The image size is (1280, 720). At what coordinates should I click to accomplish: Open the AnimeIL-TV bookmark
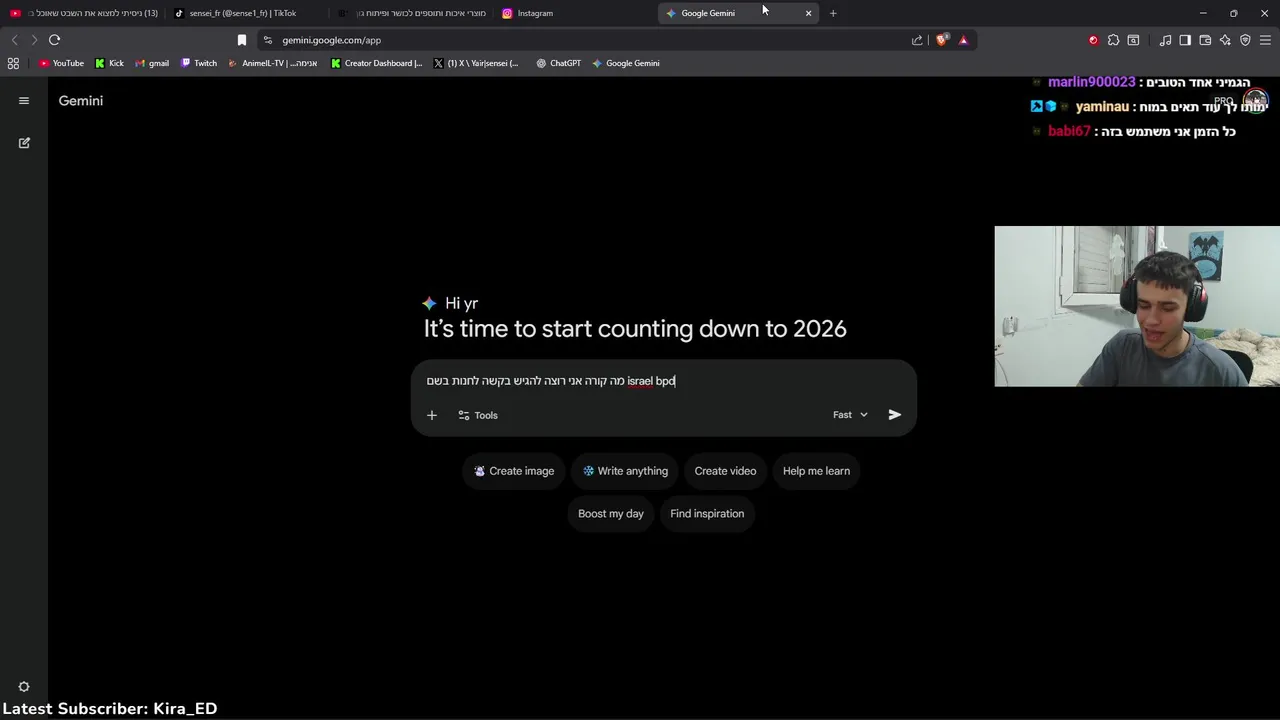(x=272, y=63)
